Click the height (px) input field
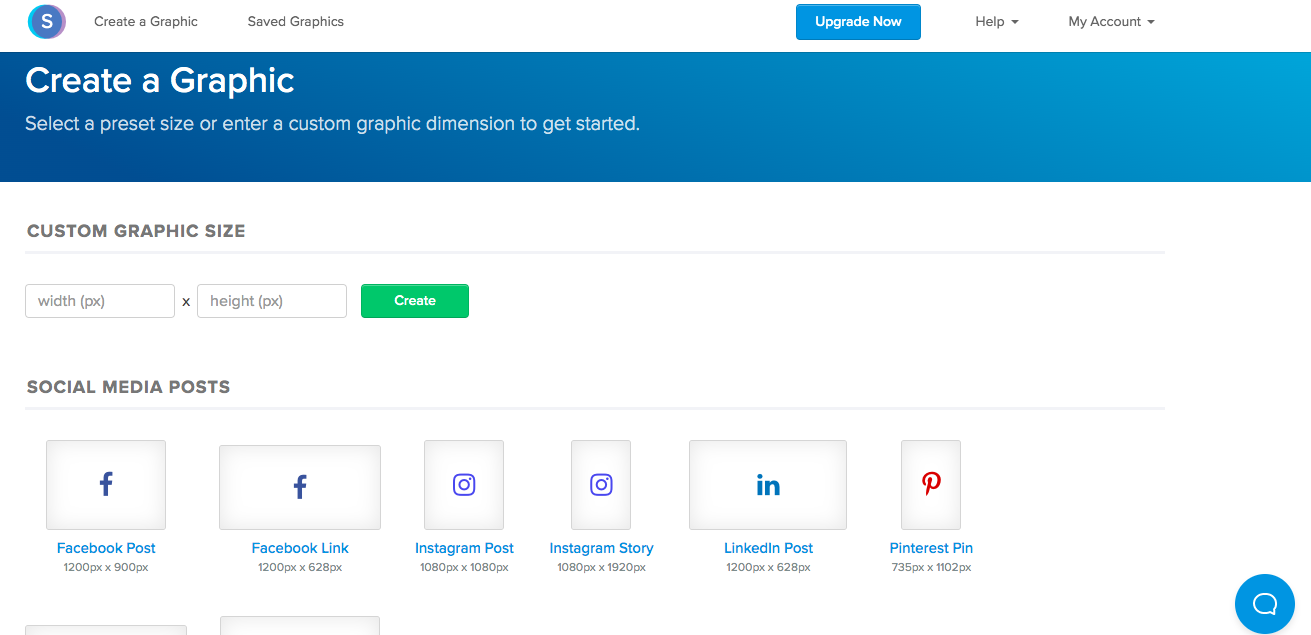 271,301
